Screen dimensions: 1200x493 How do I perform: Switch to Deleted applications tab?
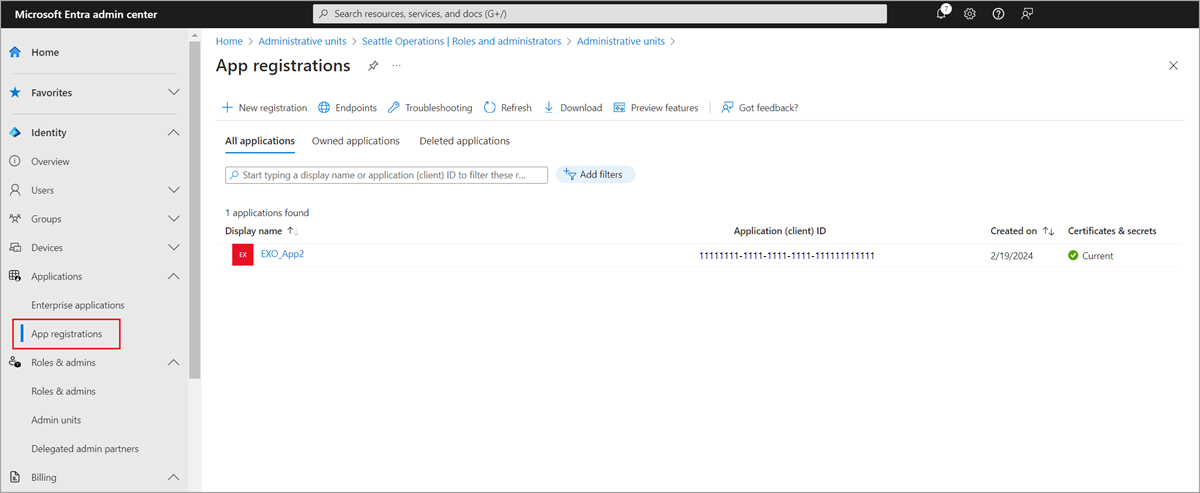click(465, 141)
